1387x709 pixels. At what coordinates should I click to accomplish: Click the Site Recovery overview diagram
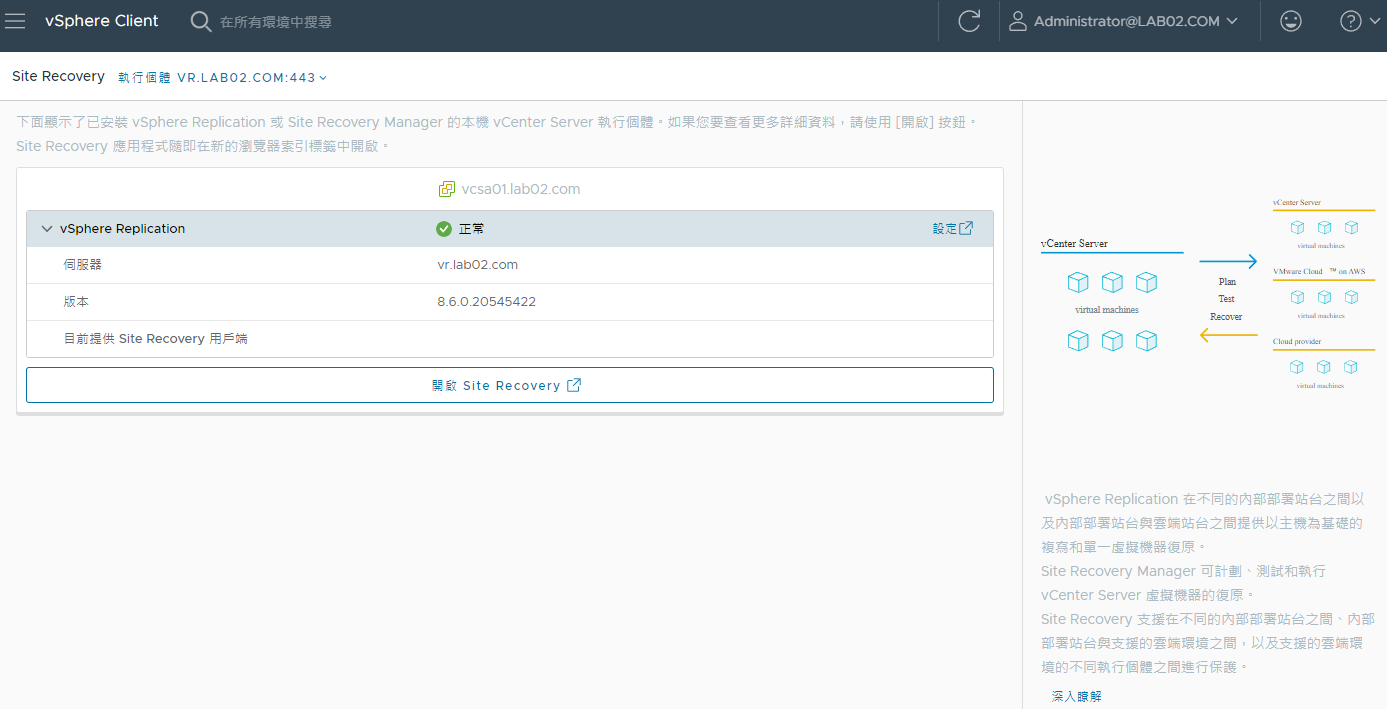point(1207,294)
